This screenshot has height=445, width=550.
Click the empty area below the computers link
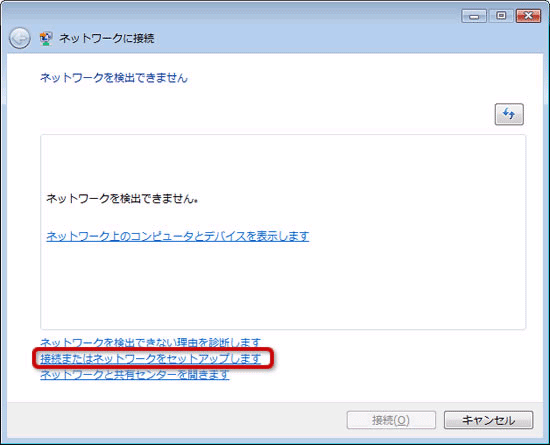pyautogui.click(x=281, y=284)
